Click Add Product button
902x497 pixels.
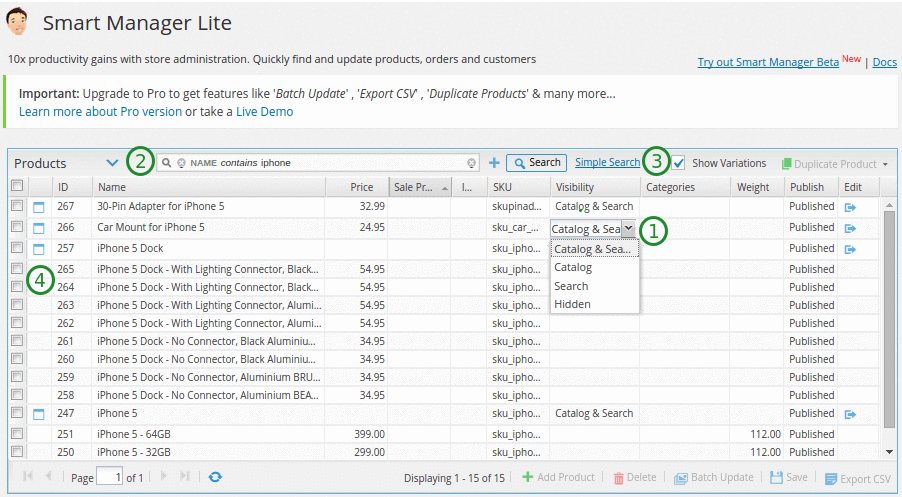559,477
